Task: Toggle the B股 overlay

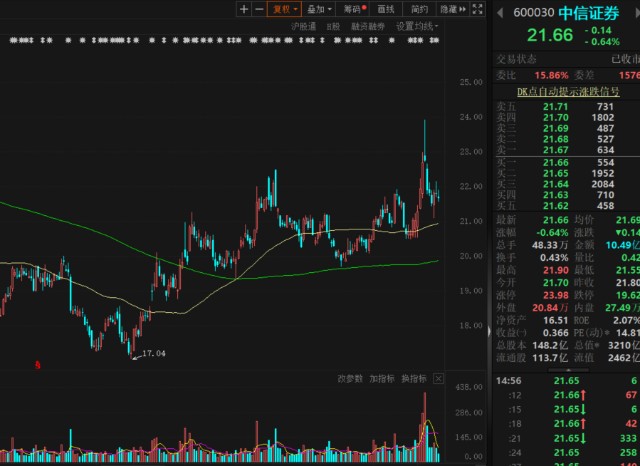Action: (333, 26)
